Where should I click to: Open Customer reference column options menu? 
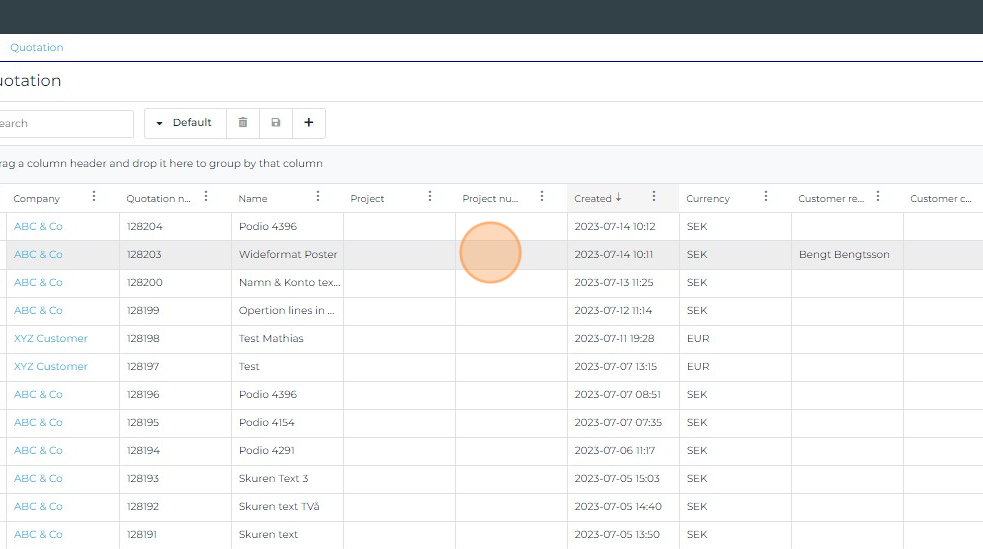tap(878, 197)
